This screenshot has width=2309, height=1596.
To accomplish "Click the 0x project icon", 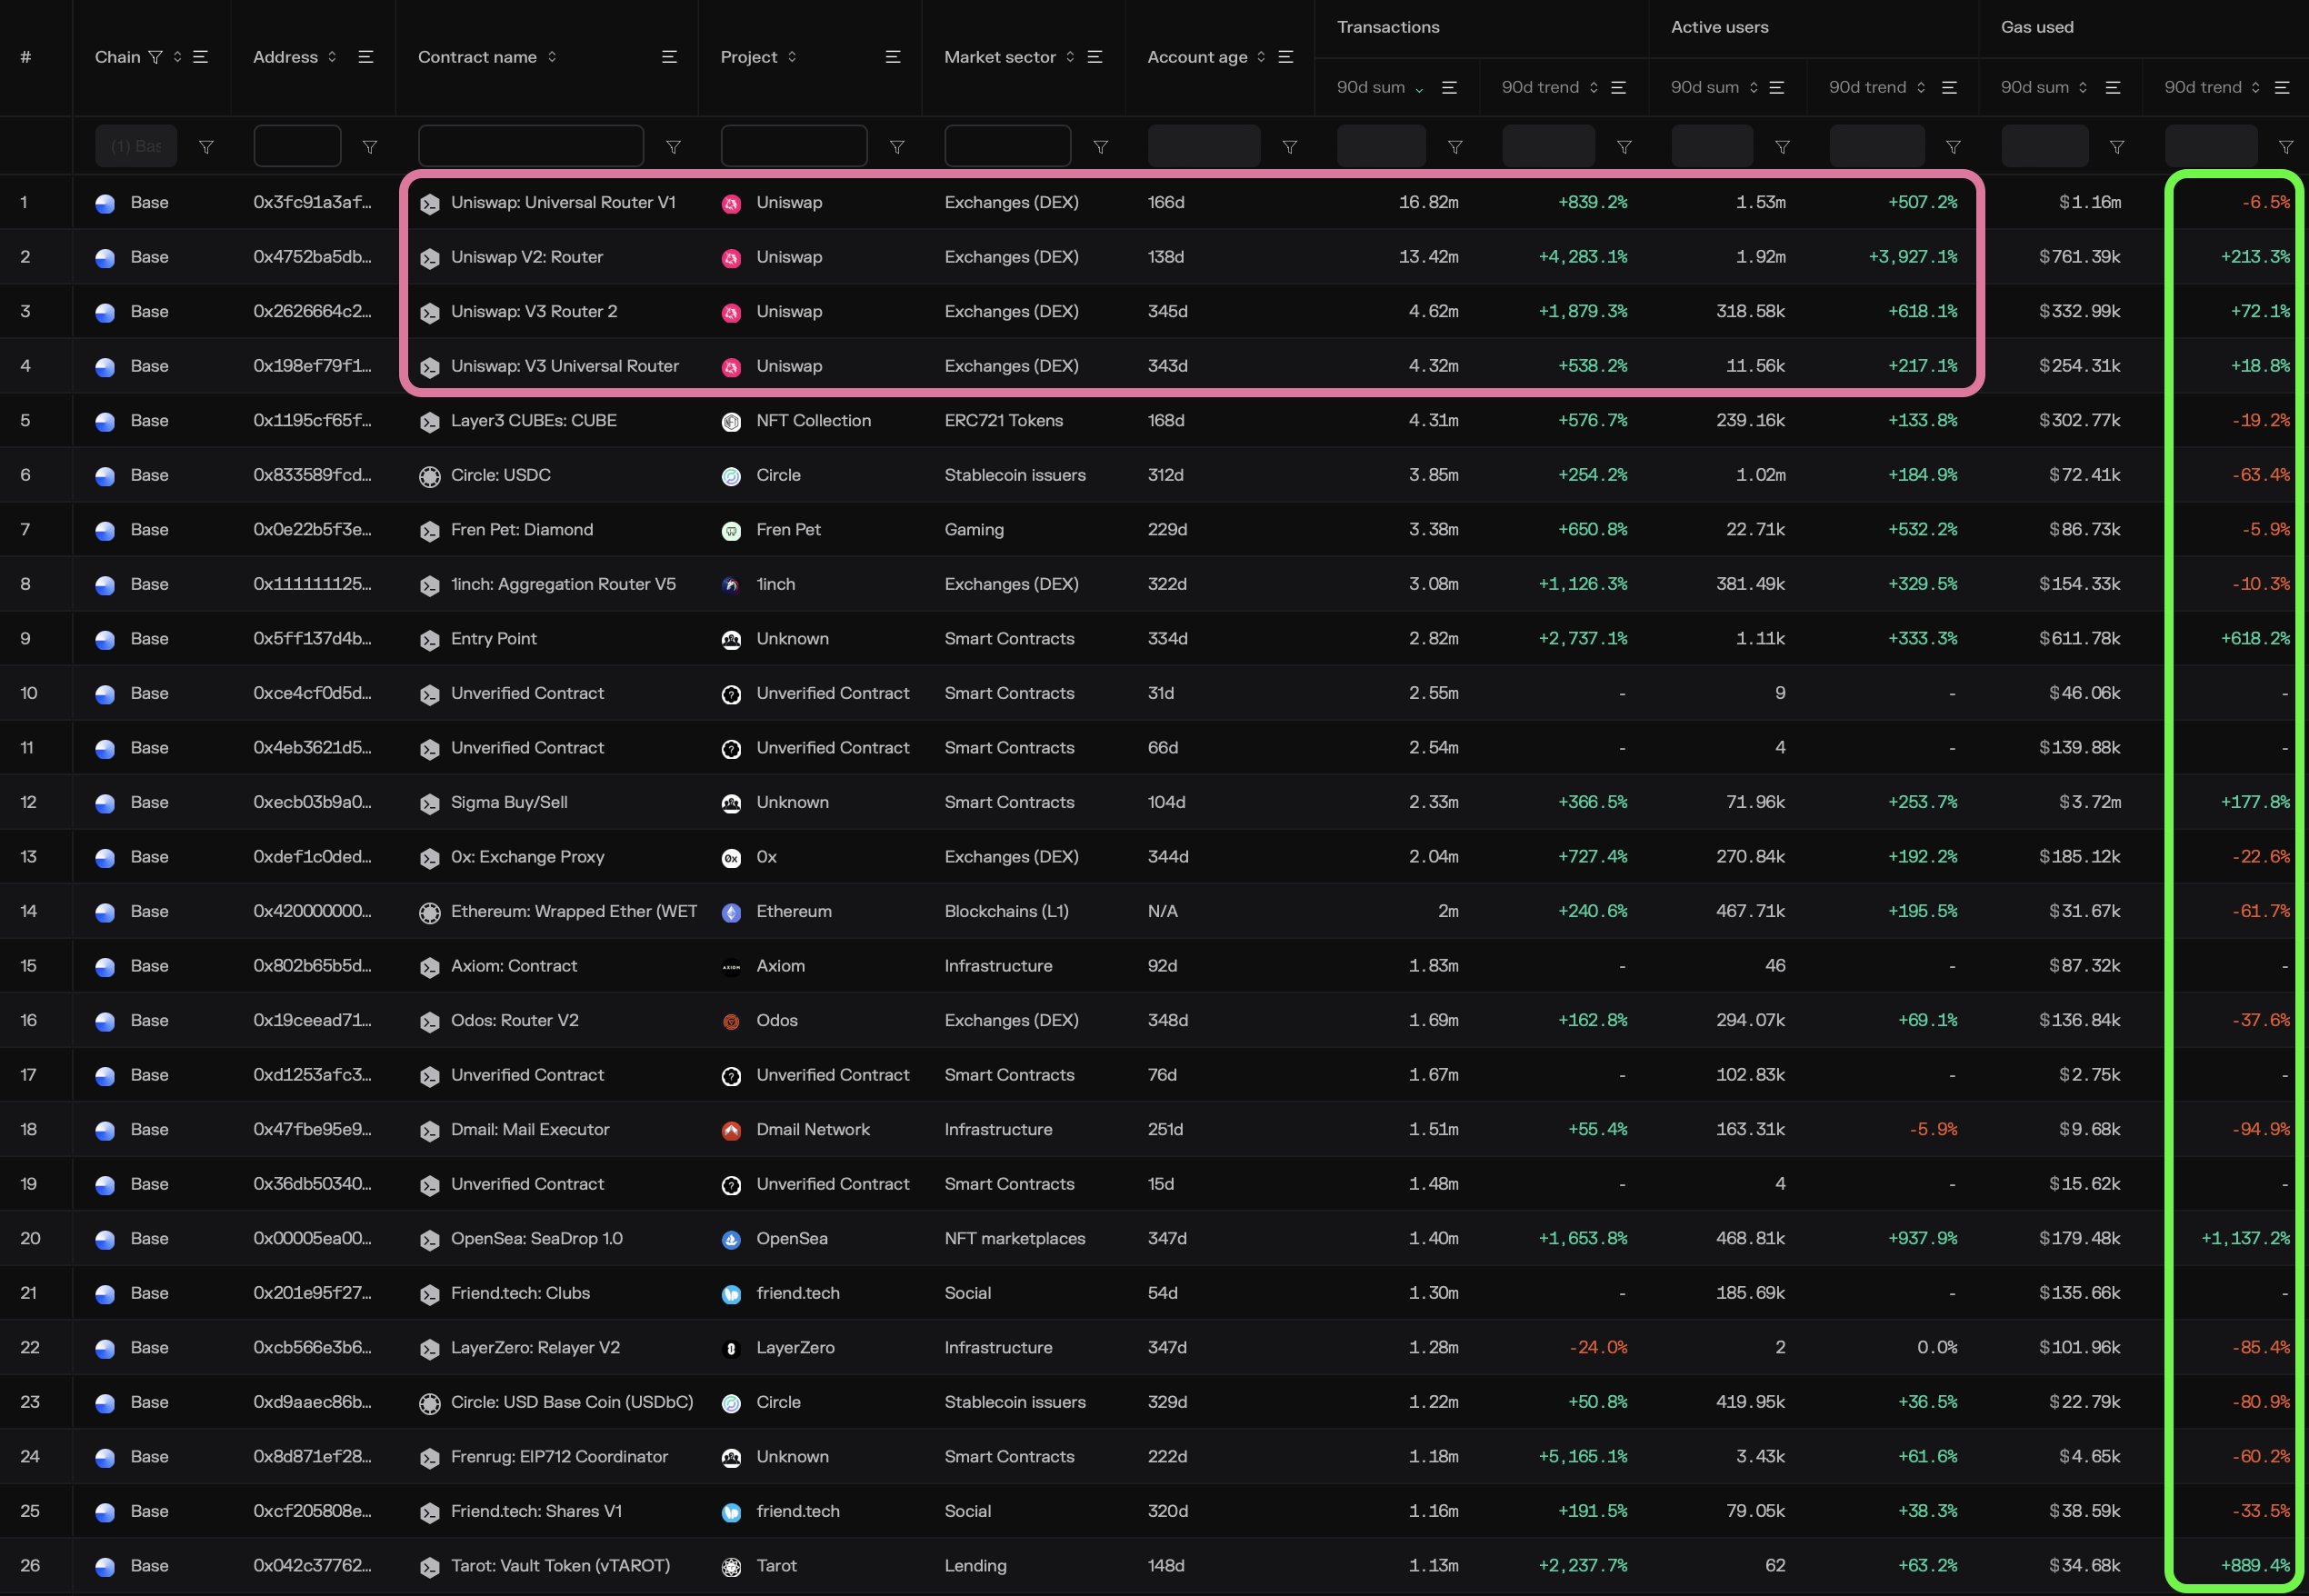I will coord(732,858).
